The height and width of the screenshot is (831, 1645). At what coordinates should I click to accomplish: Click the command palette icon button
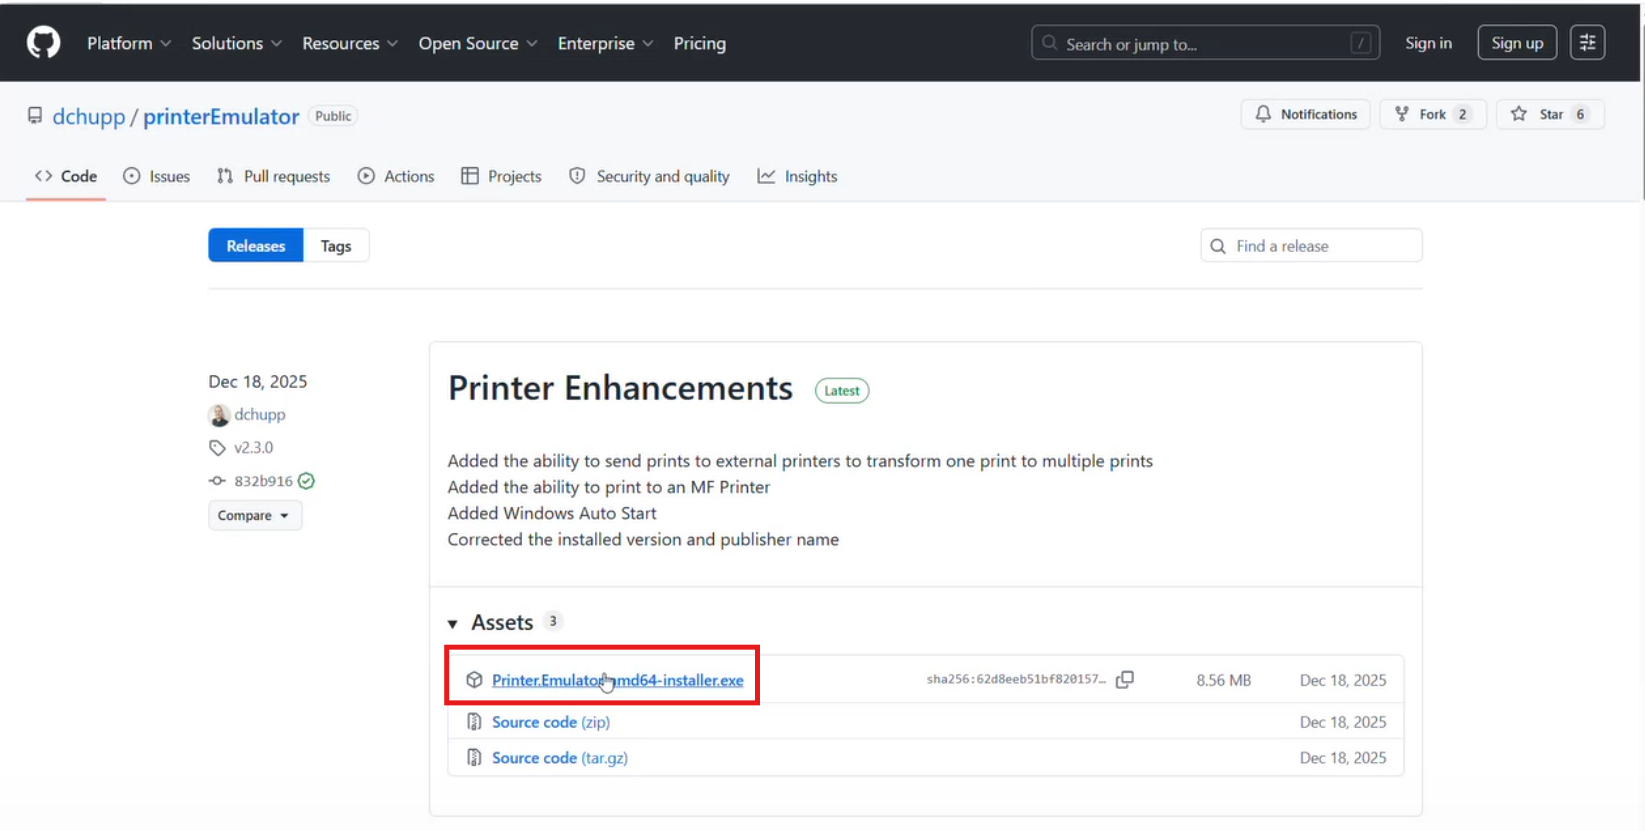point(1587,43)
